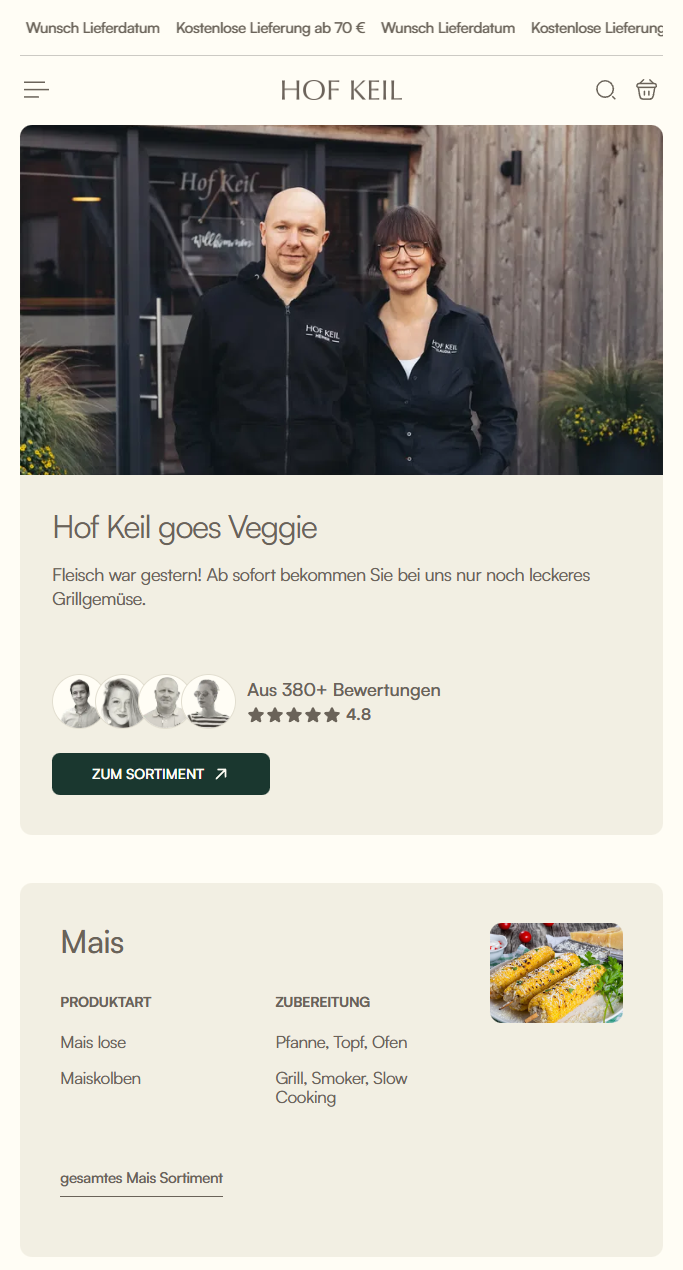Click the fourth reviewer avatar with striped shirt
683x1270 pixels.
tap(209, 701)
